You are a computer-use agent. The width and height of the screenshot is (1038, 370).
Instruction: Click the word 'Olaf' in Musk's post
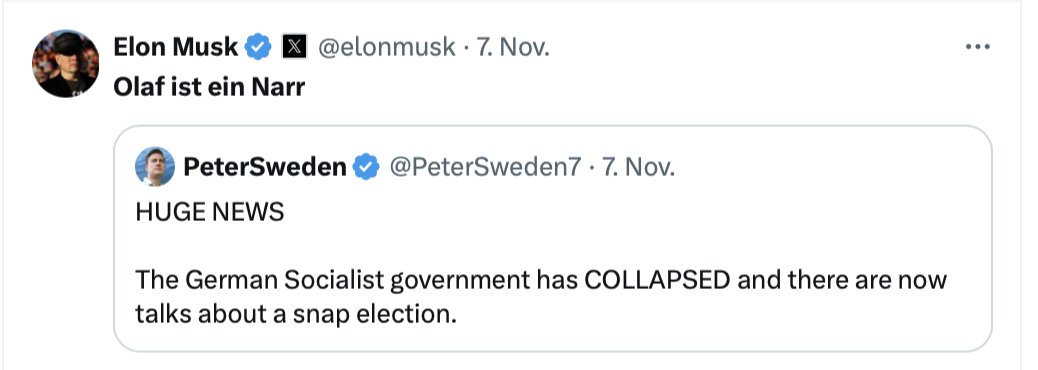click(x=136, y=87)
